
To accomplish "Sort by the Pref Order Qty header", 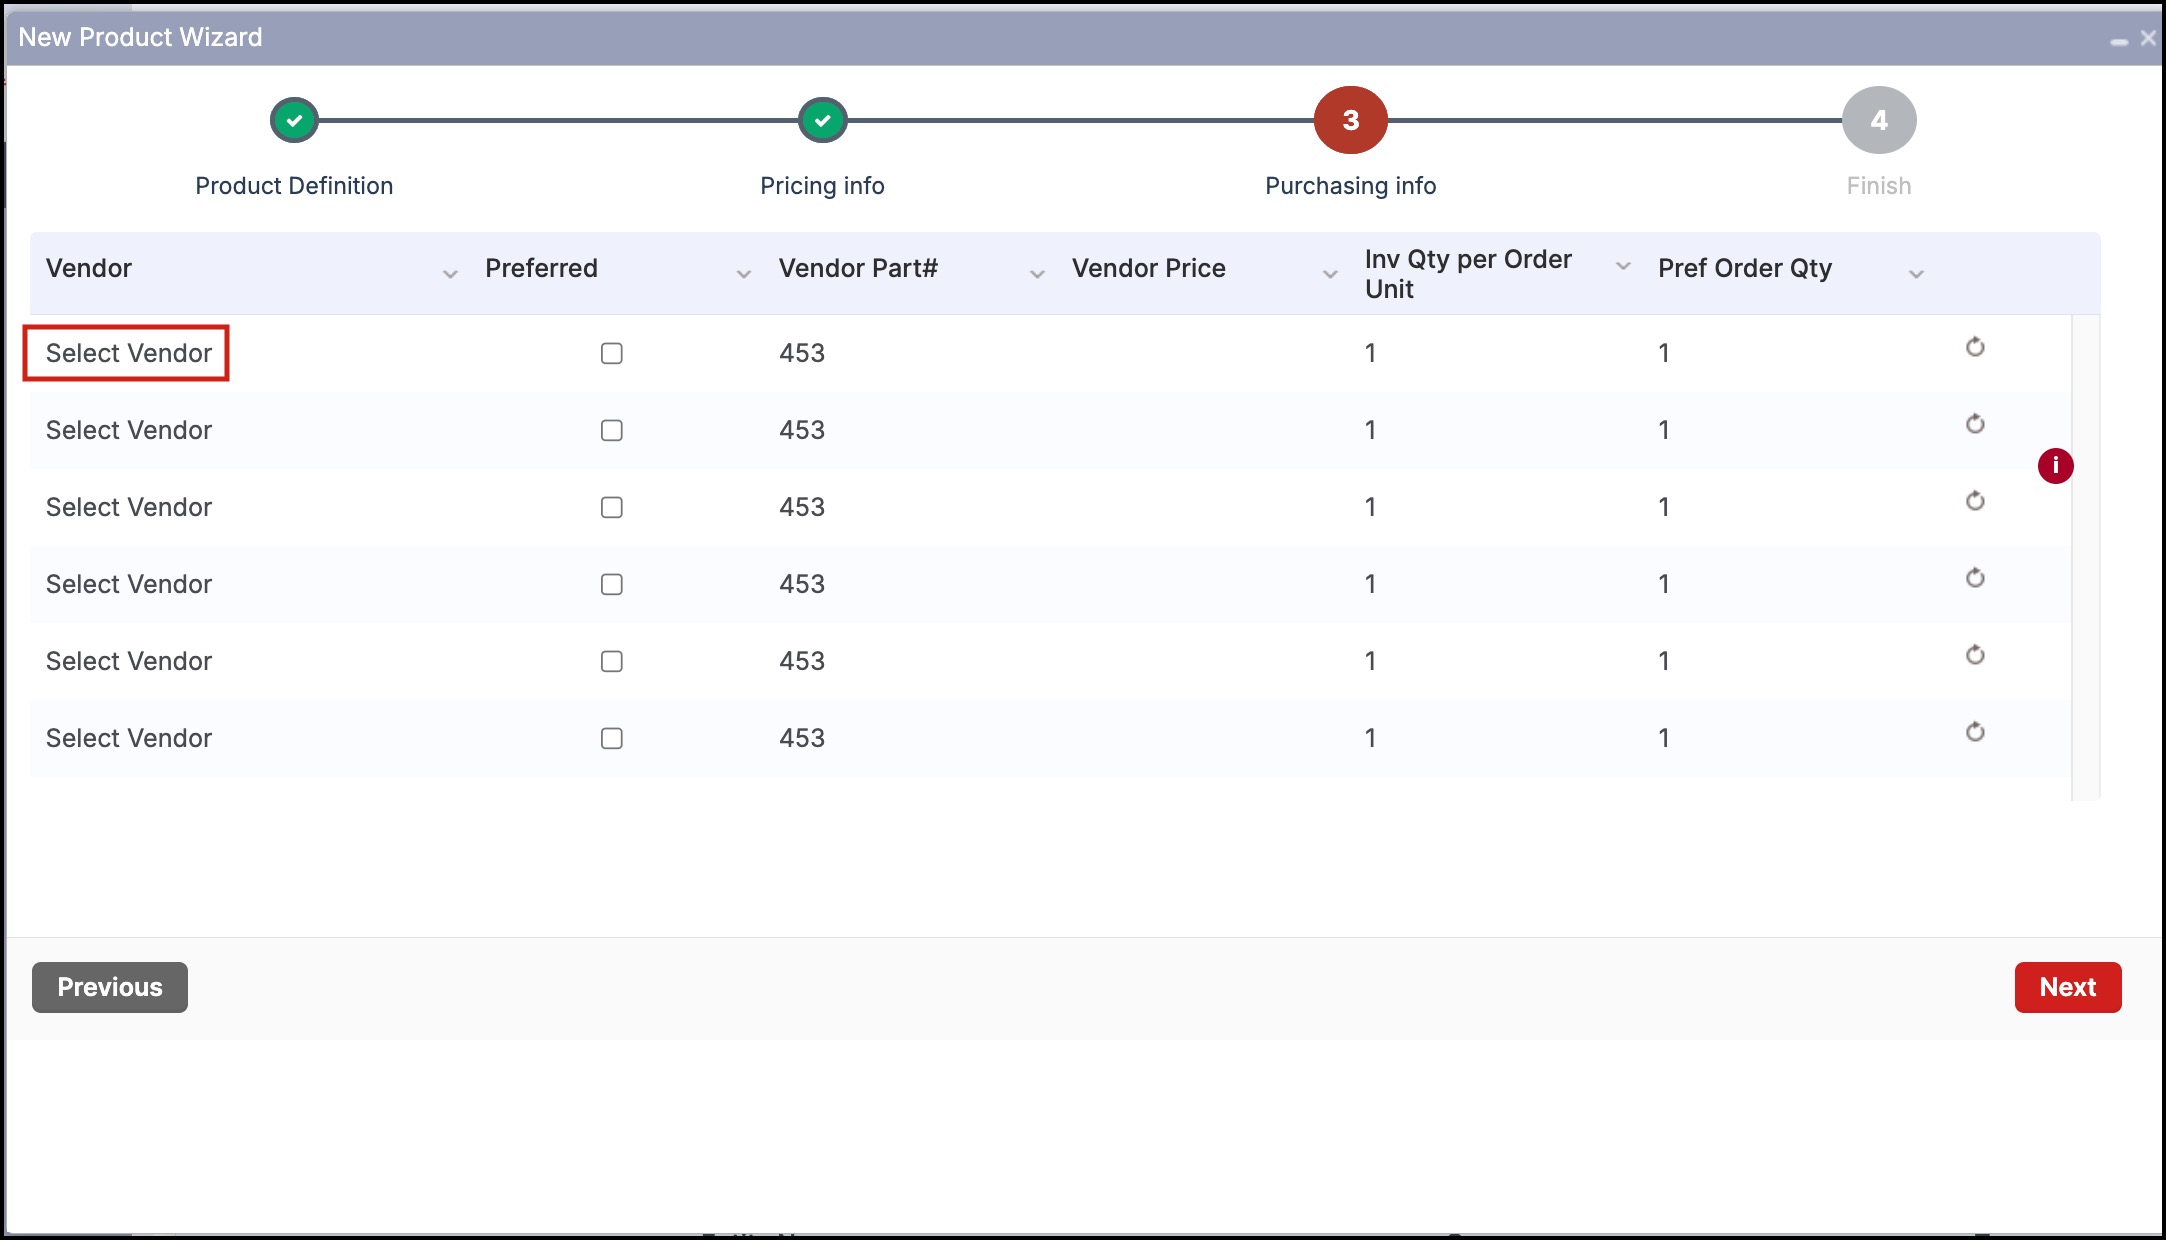I will [x=1745, y=268].
